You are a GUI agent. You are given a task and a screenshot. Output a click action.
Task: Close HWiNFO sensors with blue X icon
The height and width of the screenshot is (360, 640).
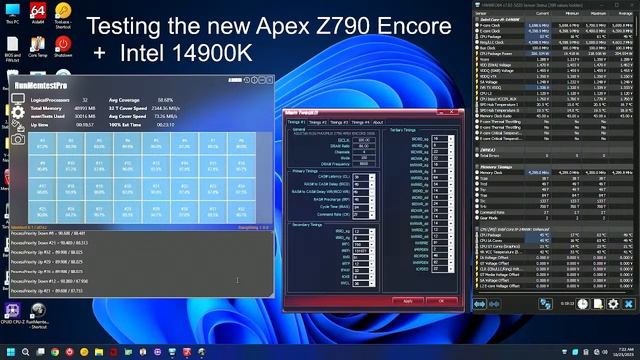629,304
